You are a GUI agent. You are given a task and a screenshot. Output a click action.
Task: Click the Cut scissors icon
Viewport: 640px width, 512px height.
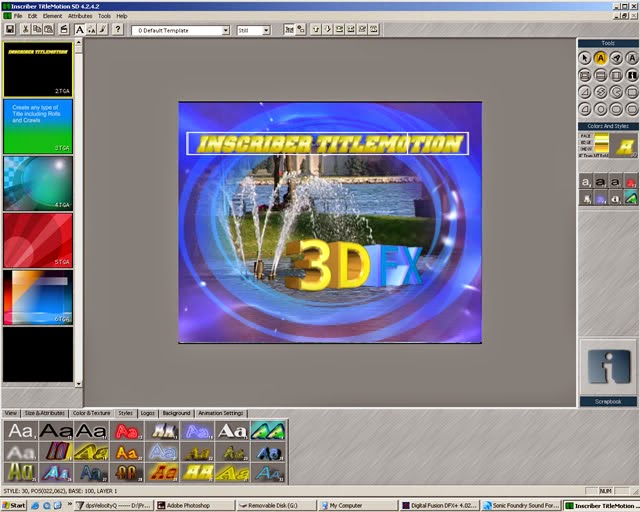click(x=25, y=29)
